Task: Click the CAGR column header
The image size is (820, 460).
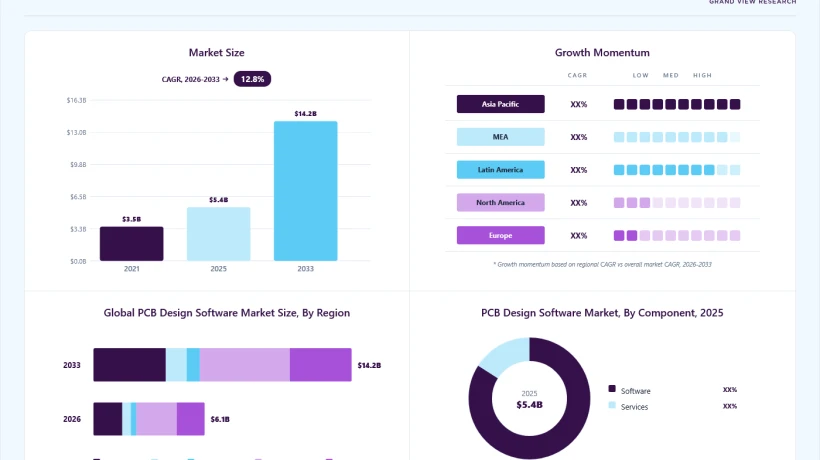Action: point(577,75)
